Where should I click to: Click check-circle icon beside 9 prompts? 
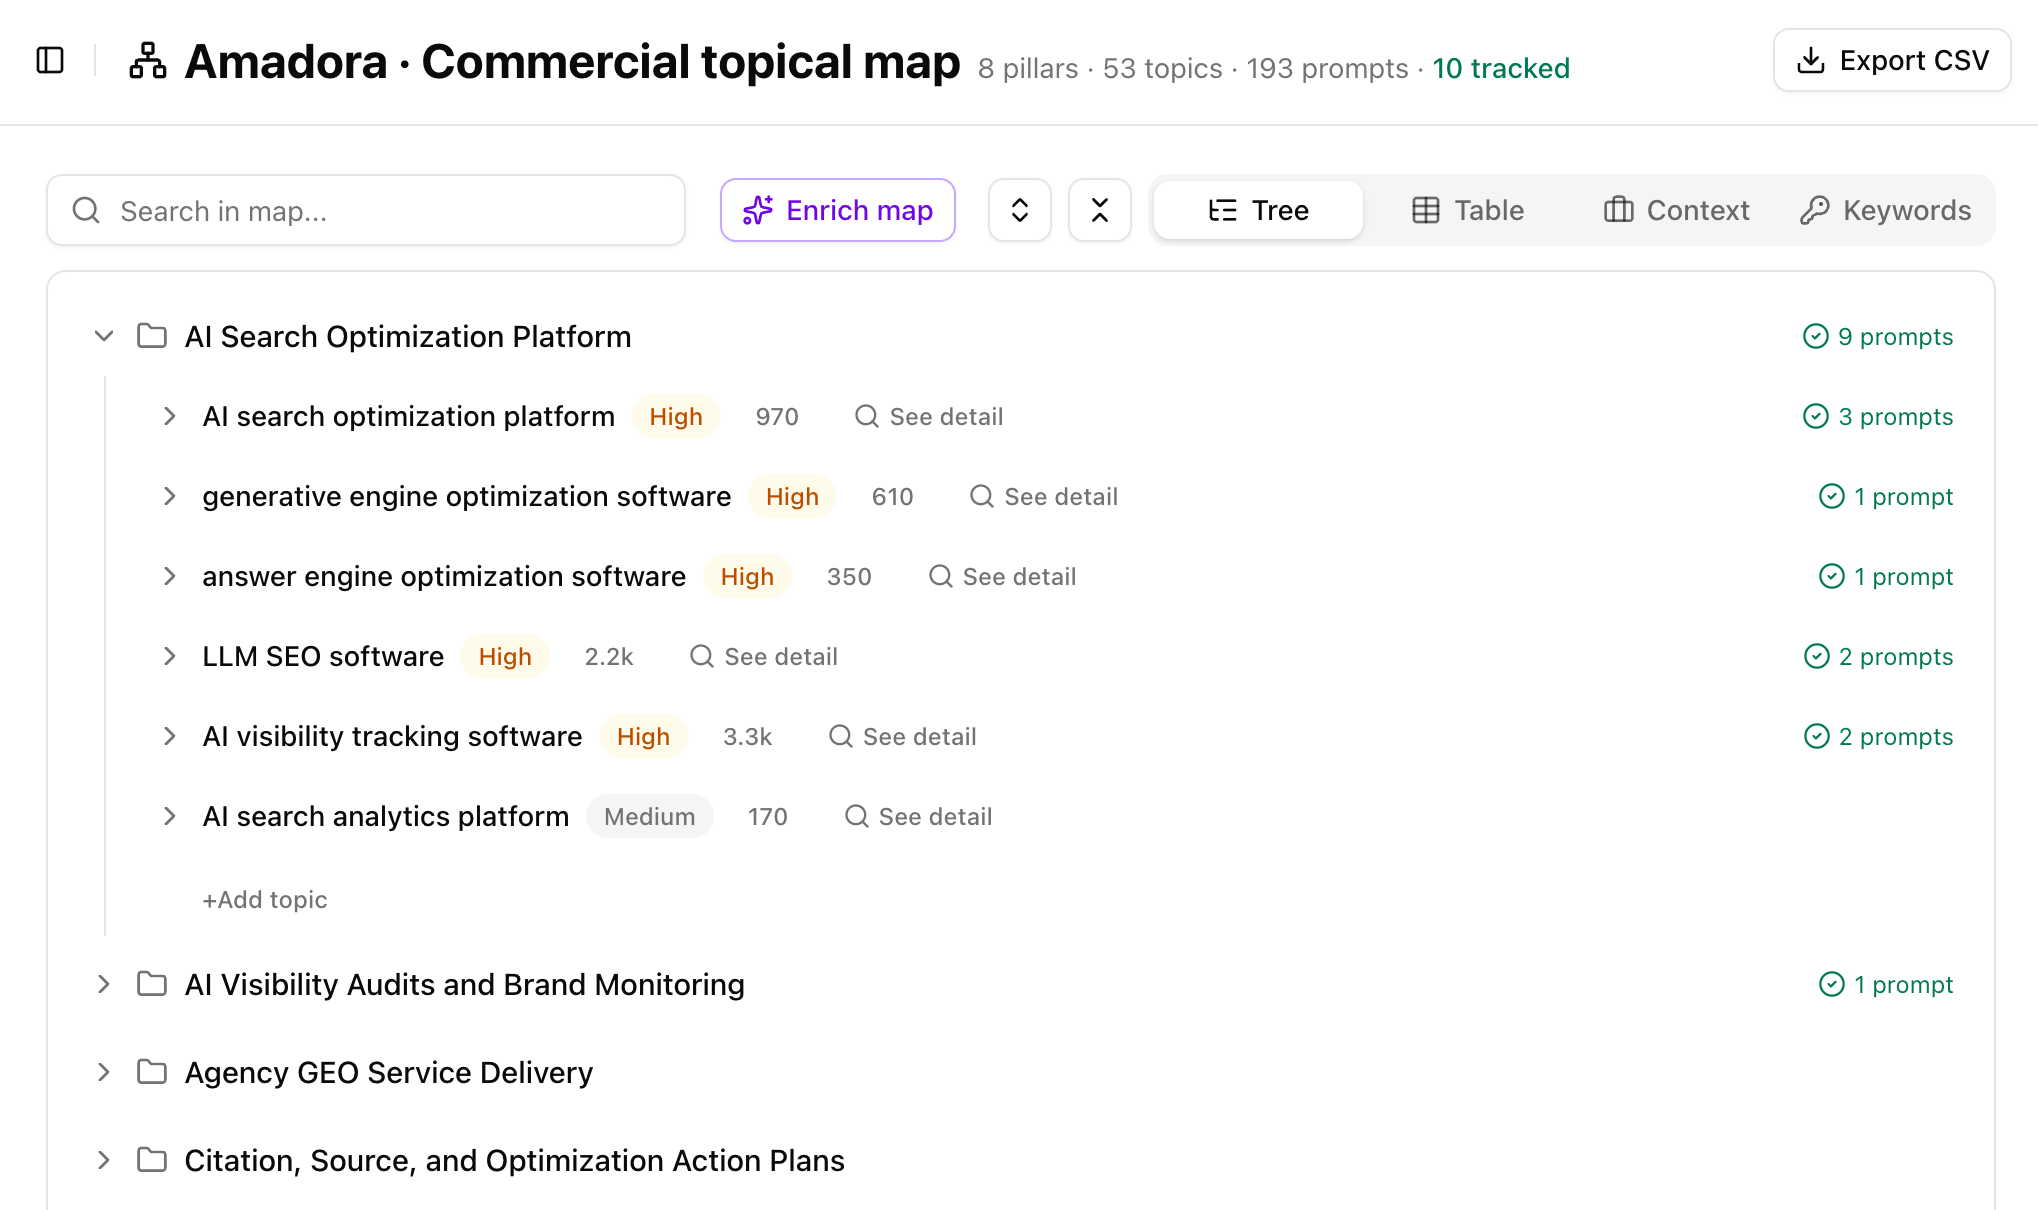pos(1816,336)
